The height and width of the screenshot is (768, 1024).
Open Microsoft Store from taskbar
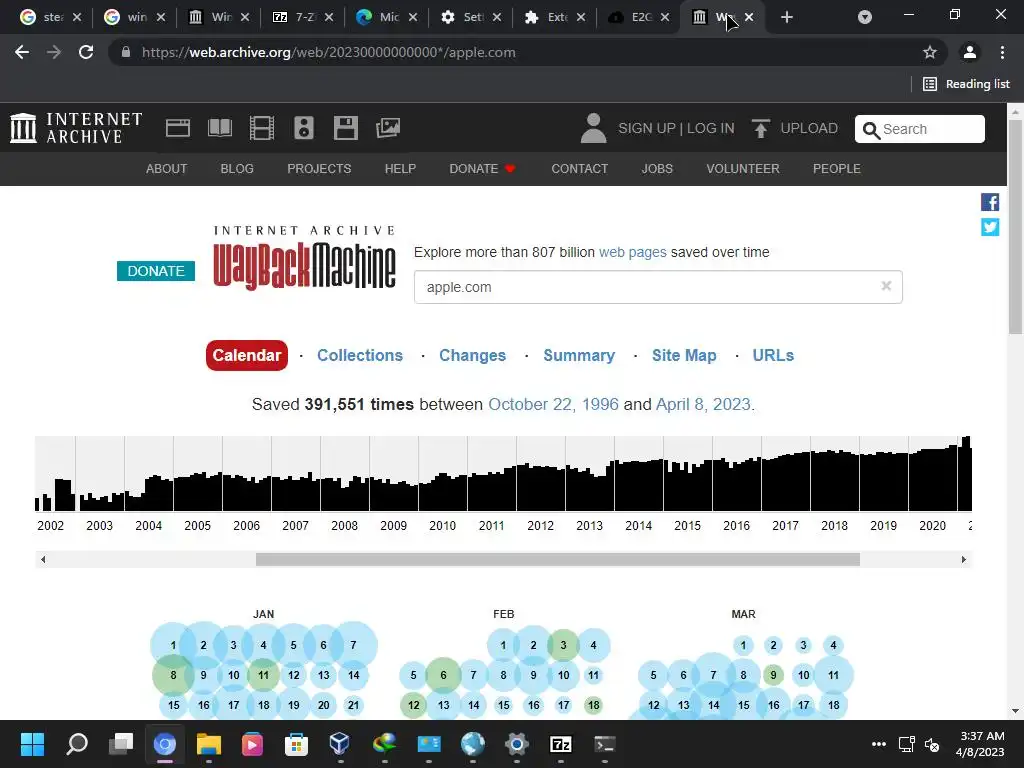pyautogui.click(x=296, y=744)
